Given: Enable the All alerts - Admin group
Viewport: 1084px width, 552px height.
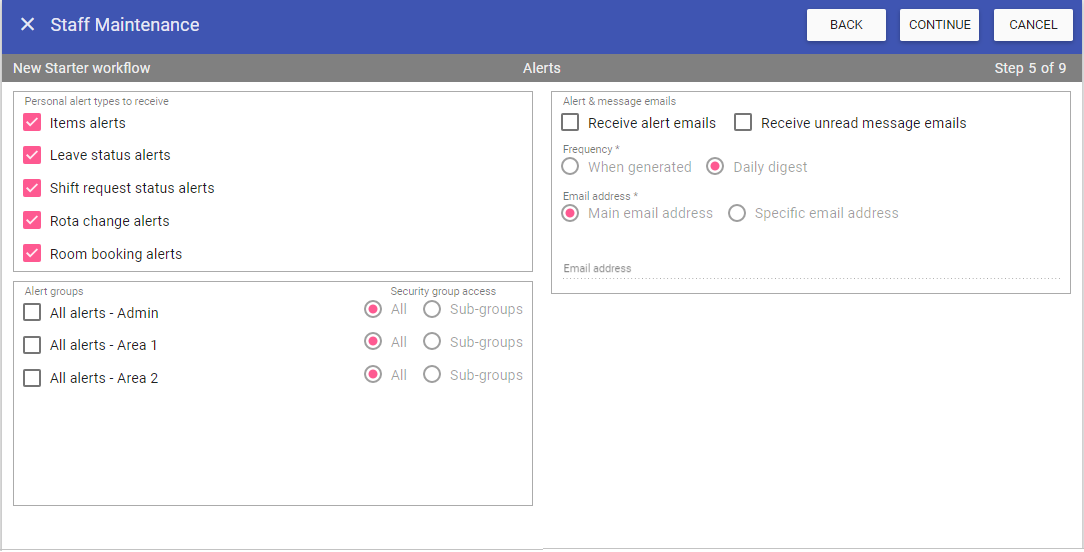Looking at the screenshot, I should click(x=32, y=313).
